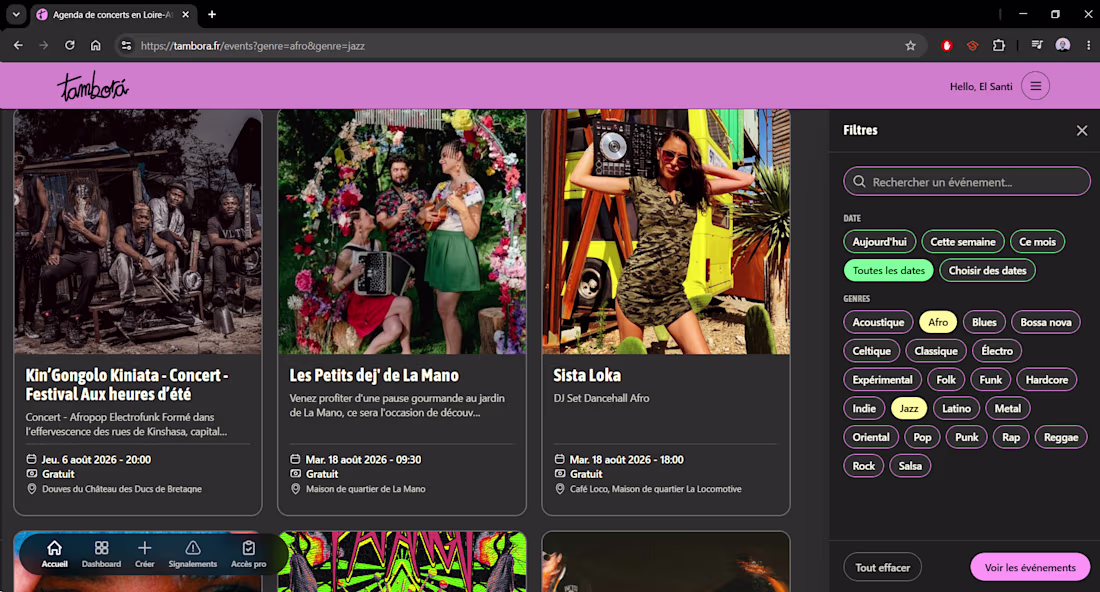1100x592 pixels.
Task: Enable the Acoustique genre filter
Action: 878,323
